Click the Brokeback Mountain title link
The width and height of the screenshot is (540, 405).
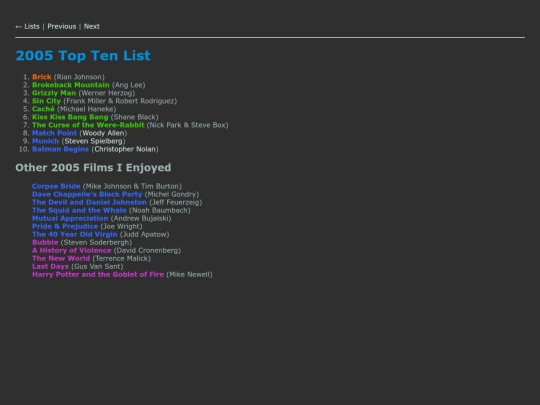coord(71,85)
